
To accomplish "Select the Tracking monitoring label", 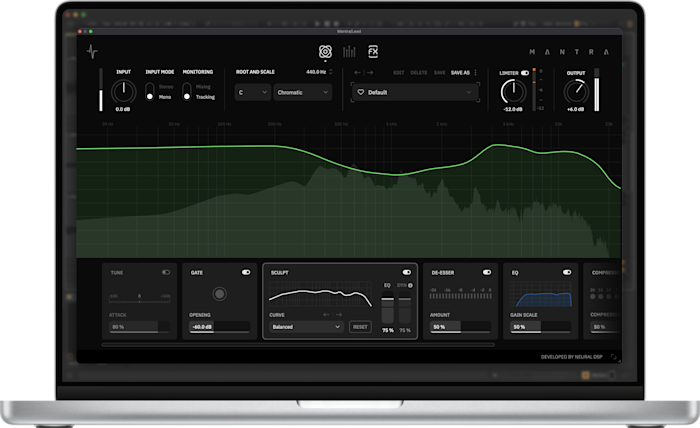I will click(x=205, y=97).
